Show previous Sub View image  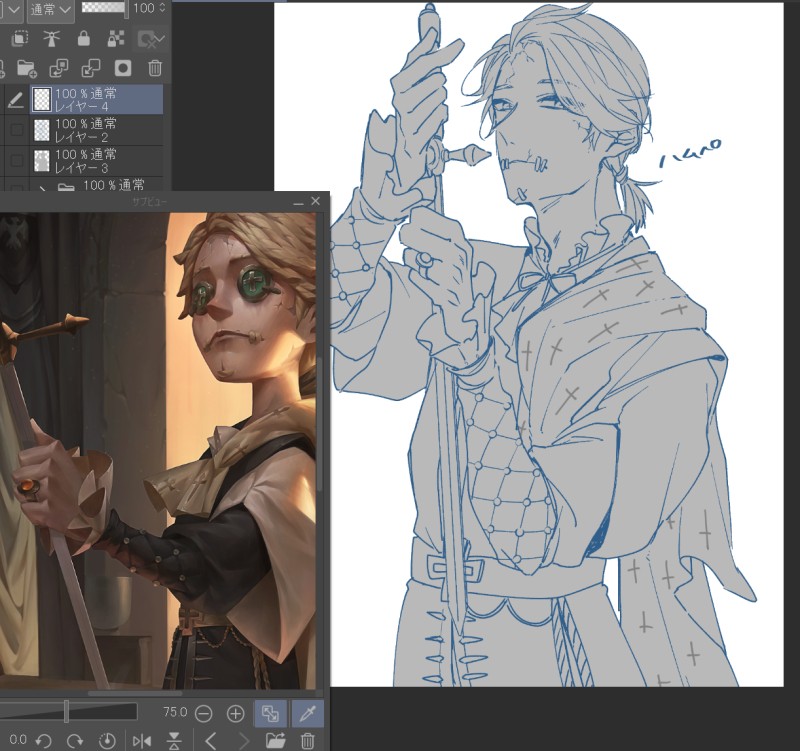pos(211,740)
